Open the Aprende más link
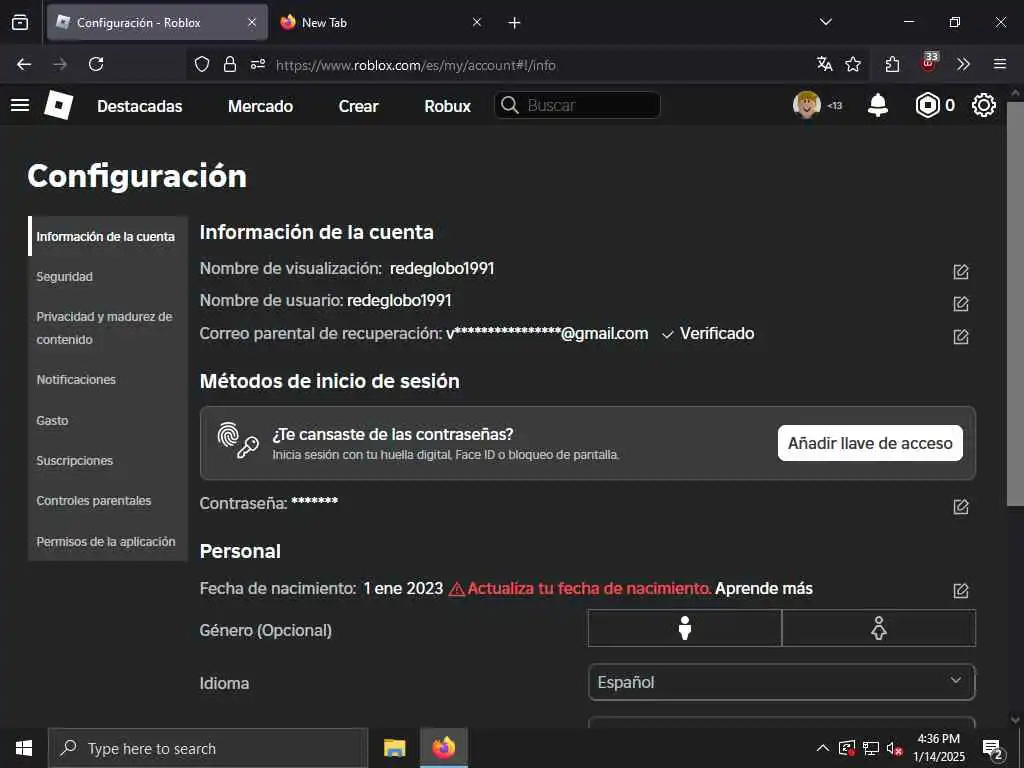The image size is (1024, 768). 764,588
